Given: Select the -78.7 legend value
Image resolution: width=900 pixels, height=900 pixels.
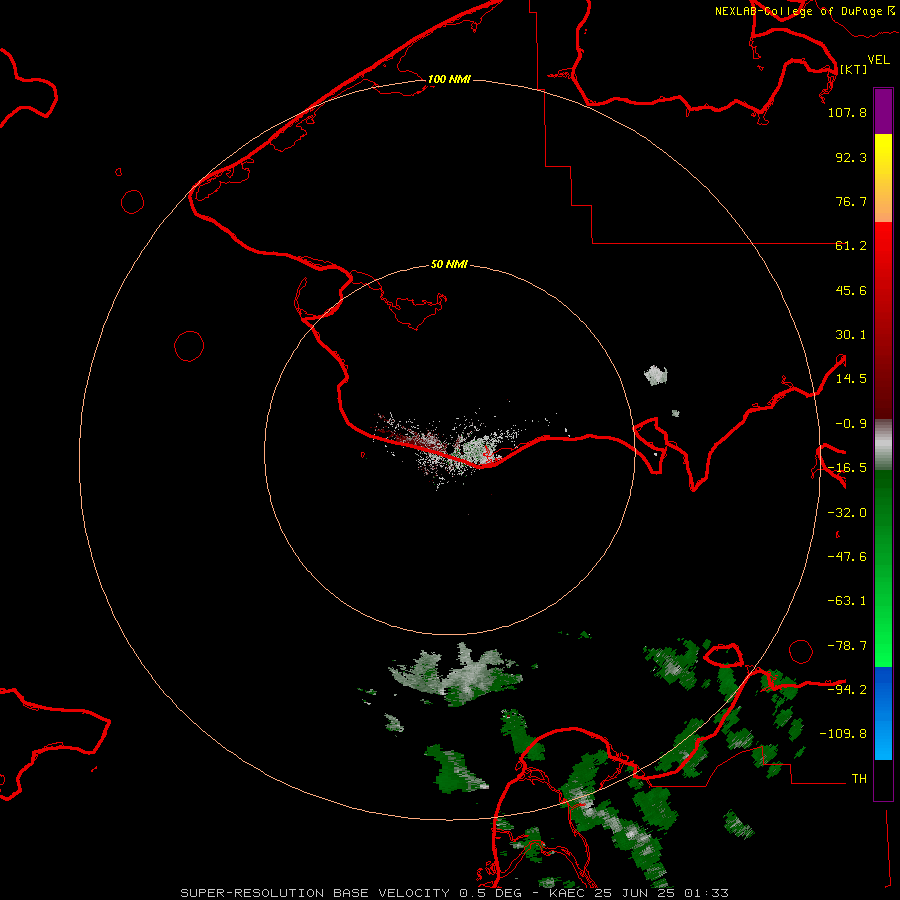Looking at the screenshot, I should (x=847, y=646).
